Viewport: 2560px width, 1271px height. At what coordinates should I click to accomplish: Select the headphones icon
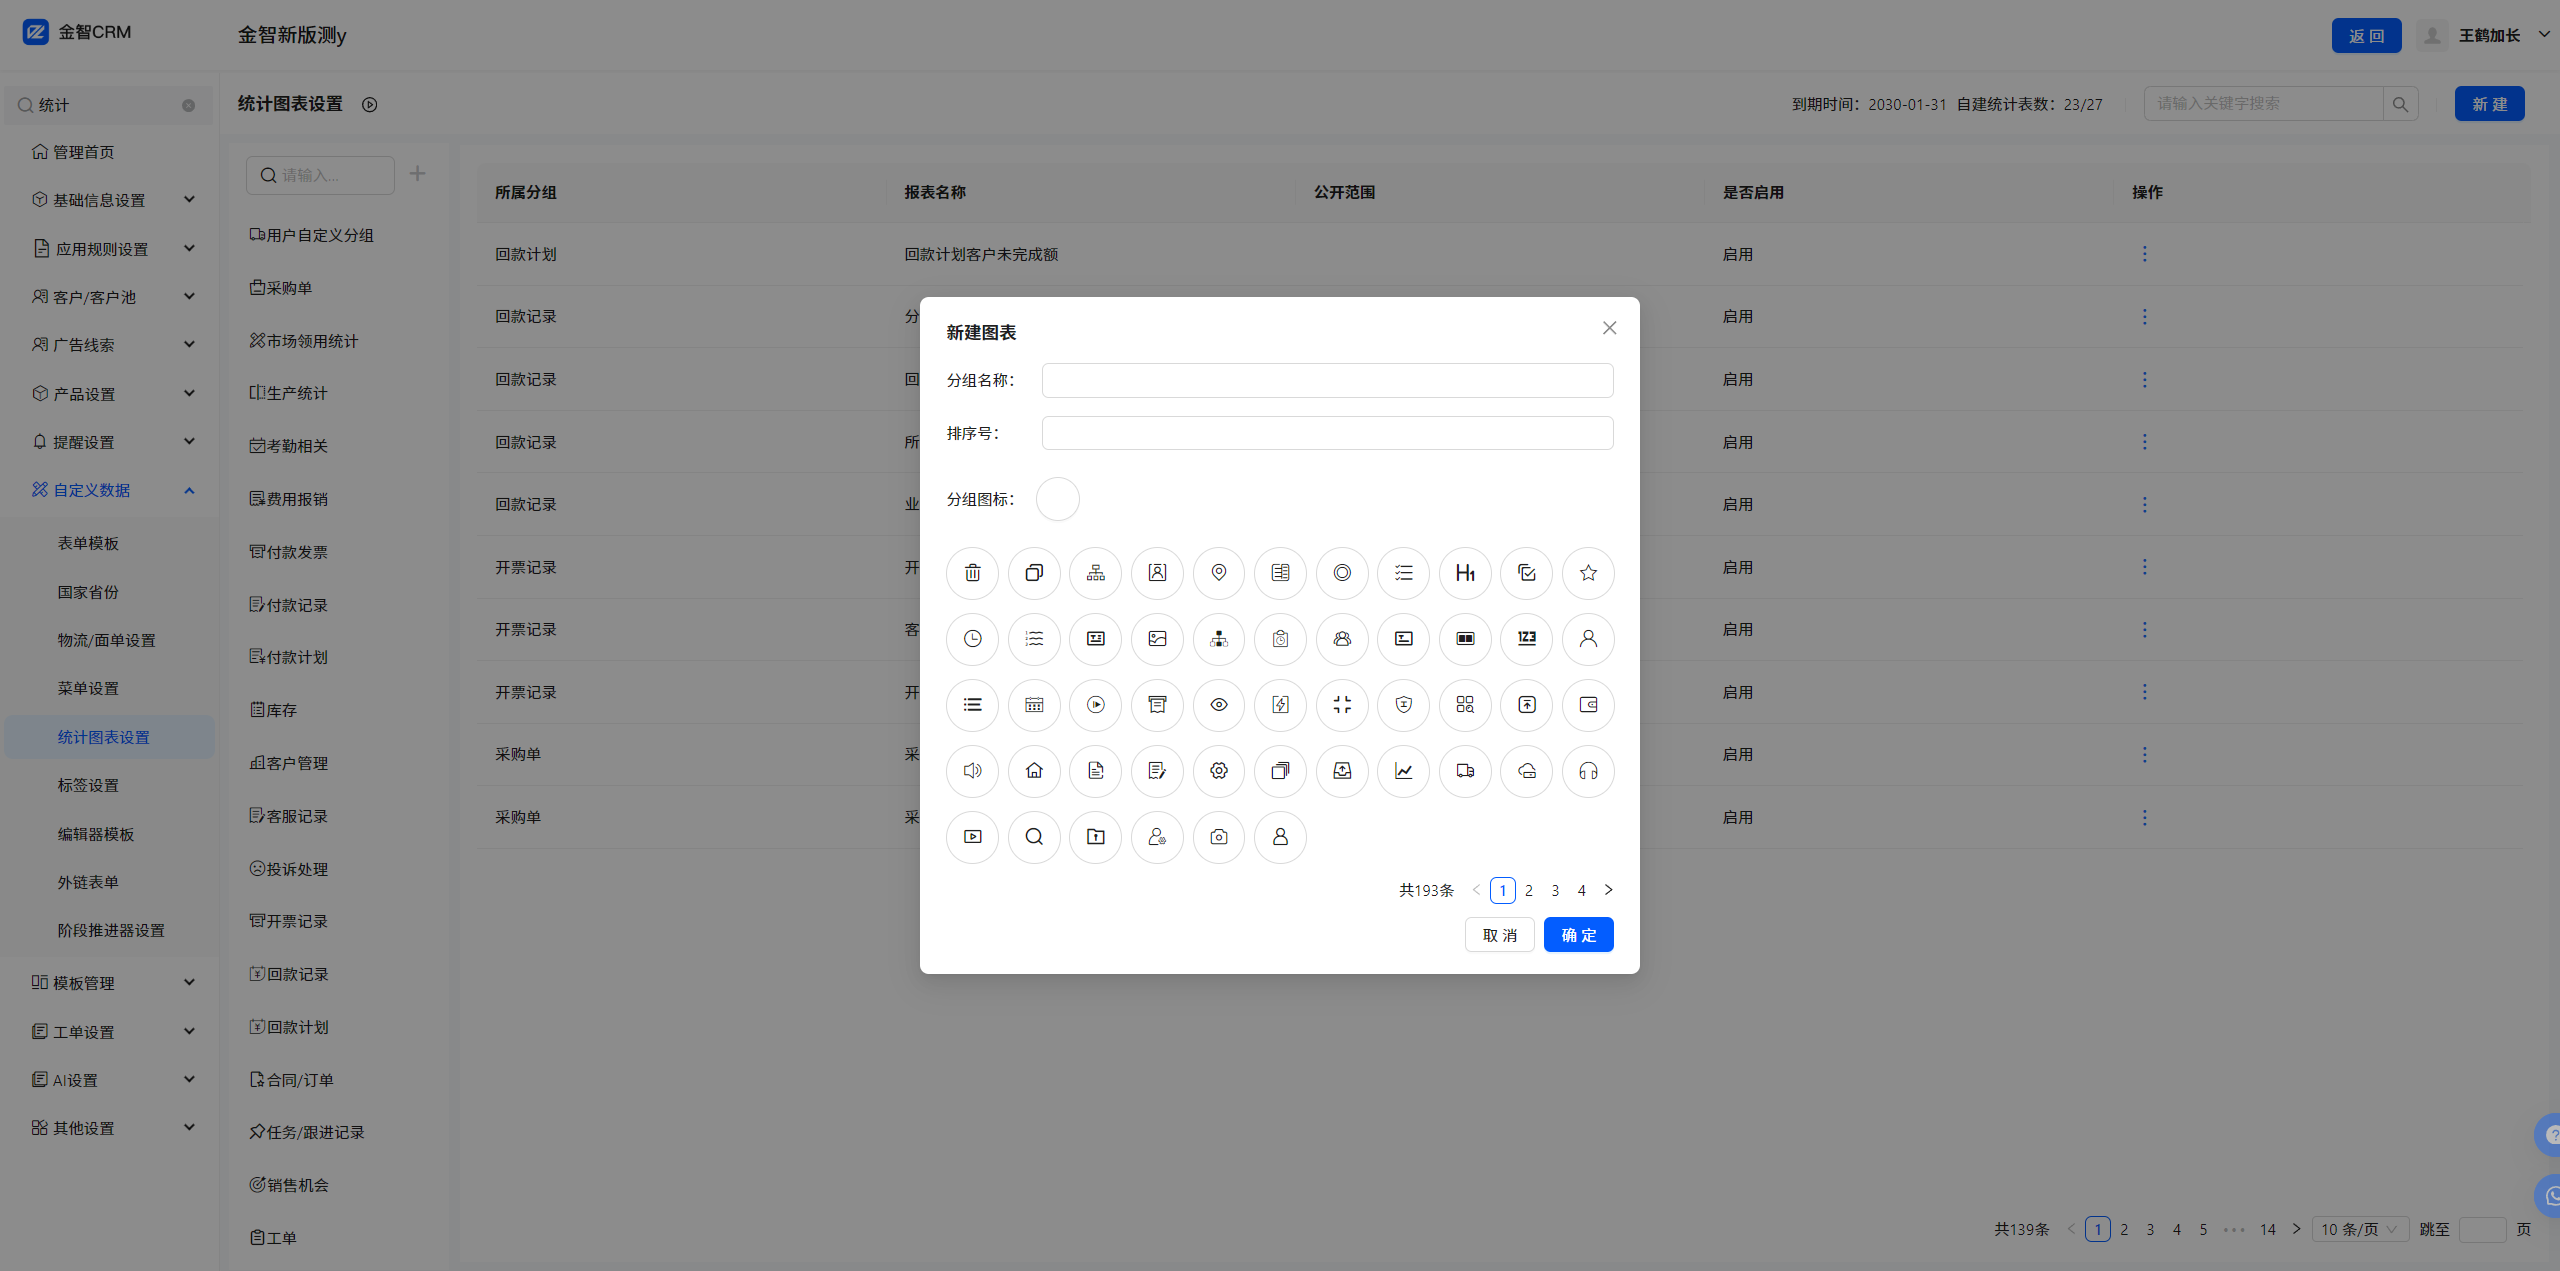[1588, 771]
